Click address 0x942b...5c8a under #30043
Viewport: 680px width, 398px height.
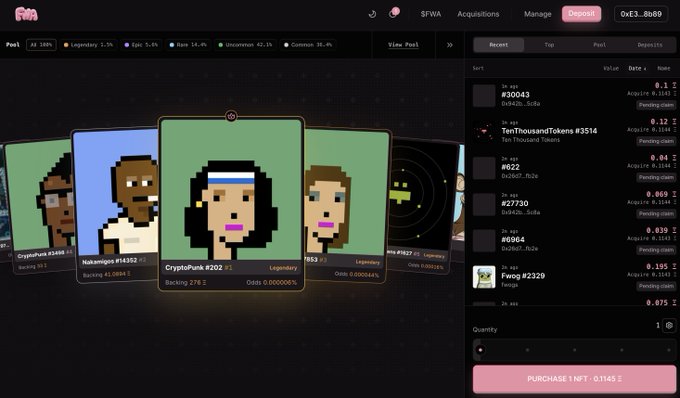pos(520,104)
